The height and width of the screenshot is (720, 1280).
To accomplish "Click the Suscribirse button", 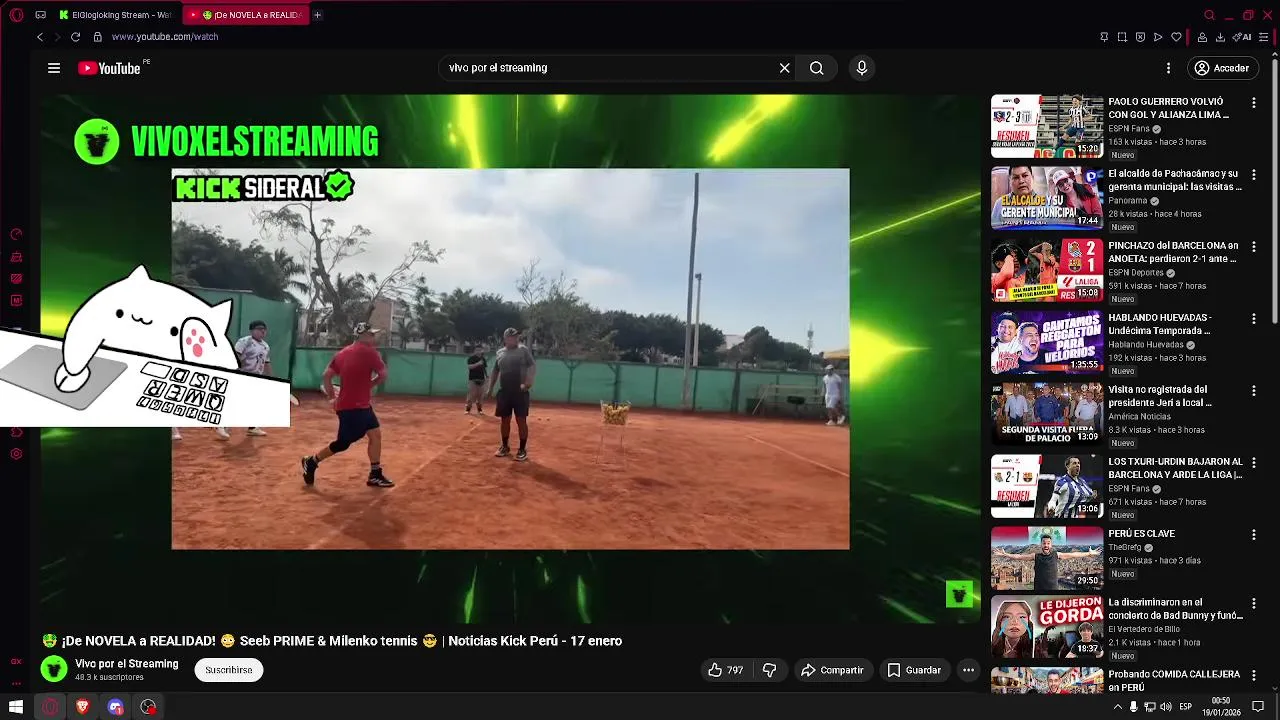I will pos(229,670).
